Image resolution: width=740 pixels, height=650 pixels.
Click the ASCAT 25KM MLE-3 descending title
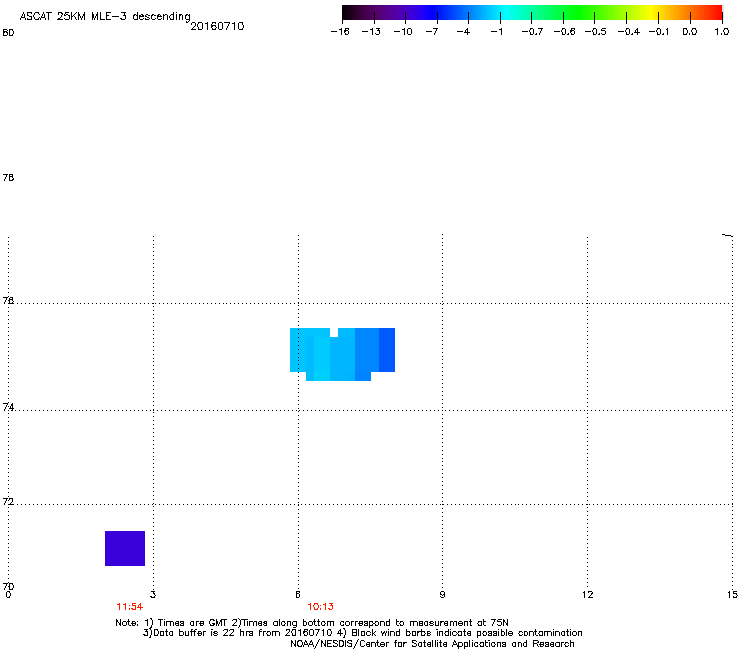coord(105,16)
